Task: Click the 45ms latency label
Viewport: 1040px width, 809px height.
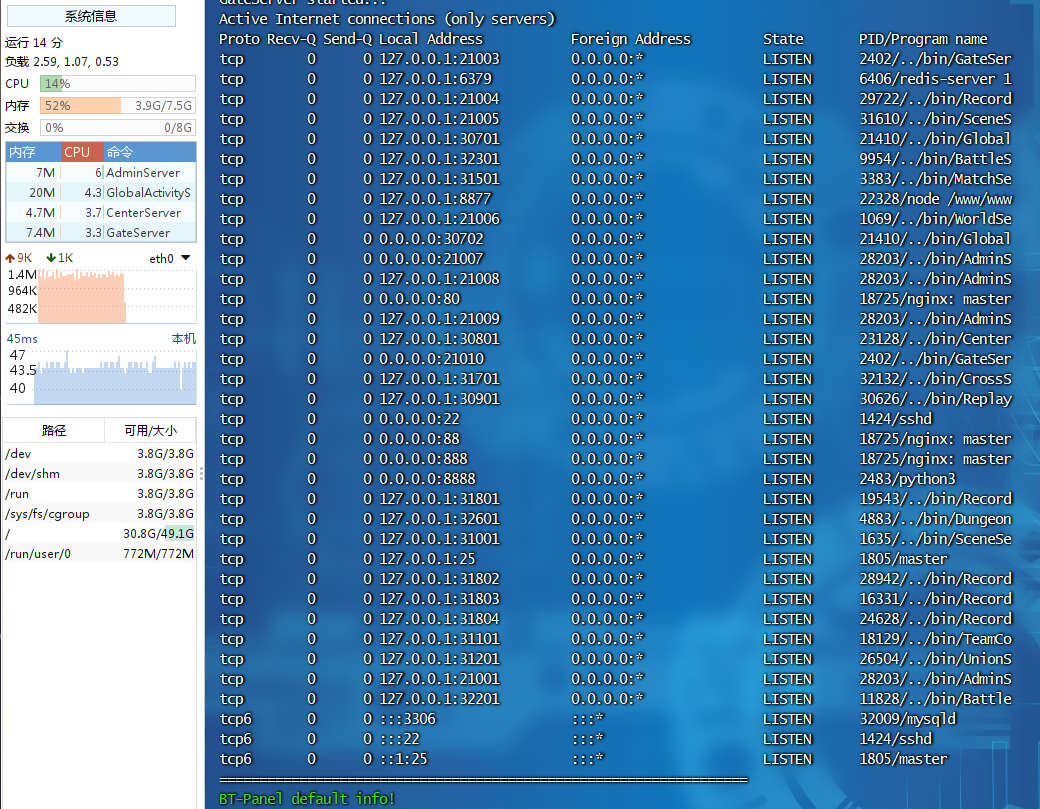Action: 22,339
